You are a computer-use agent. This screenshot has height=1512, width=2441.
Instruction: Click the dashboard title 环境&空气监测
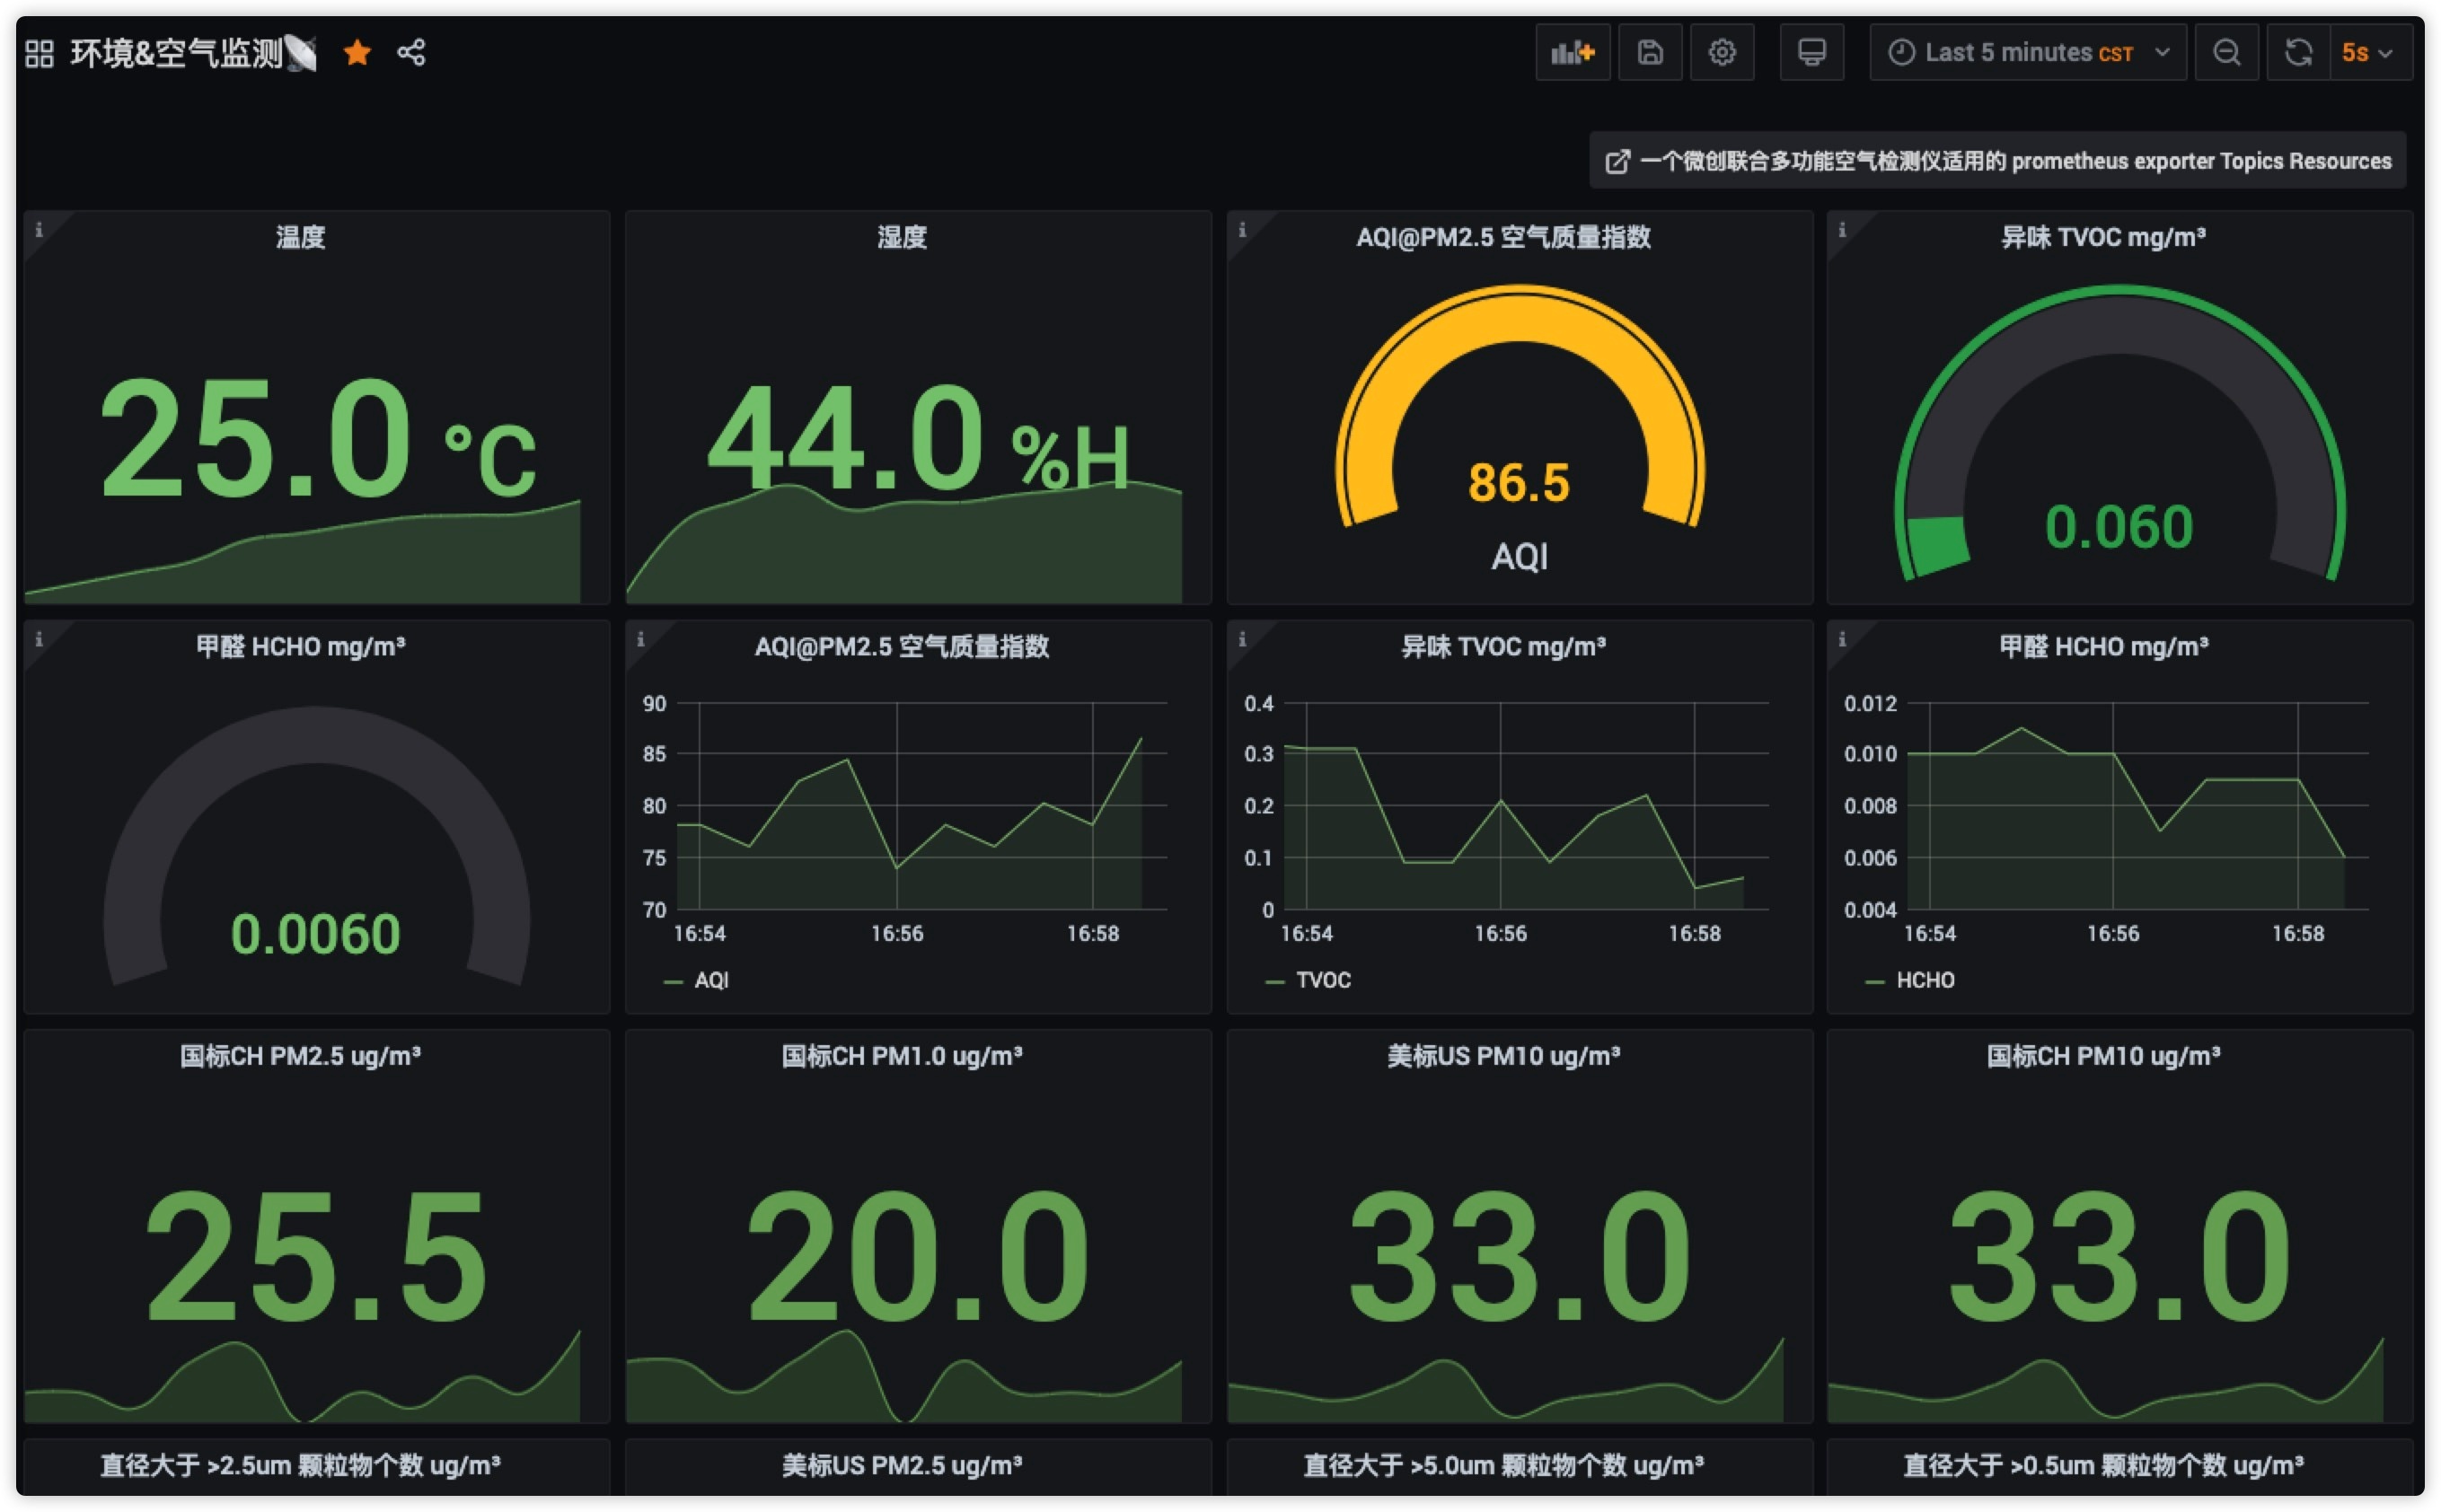(177, 53)
